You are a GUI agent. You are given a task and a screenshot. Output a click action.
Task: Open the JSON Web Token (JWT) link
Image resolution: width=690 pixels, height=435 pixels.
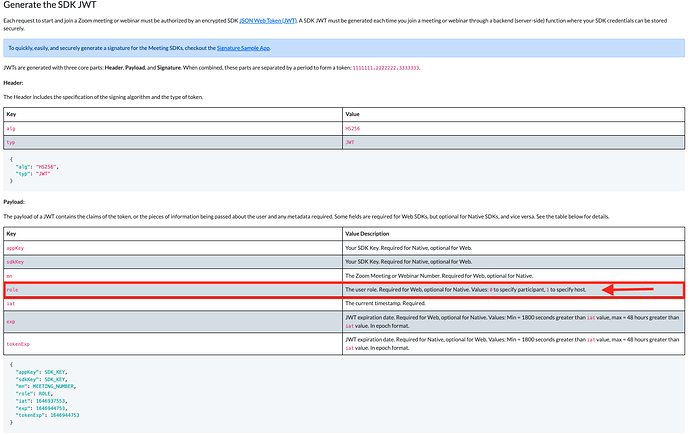[268, 21]
